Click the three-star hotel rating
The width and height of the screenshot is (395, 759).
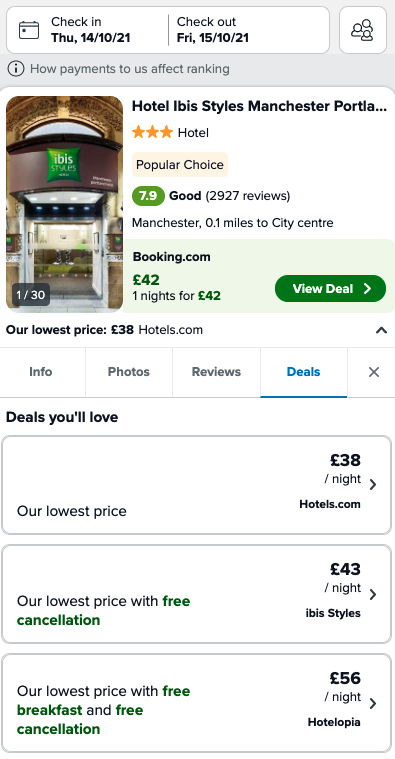coord(152,132)
